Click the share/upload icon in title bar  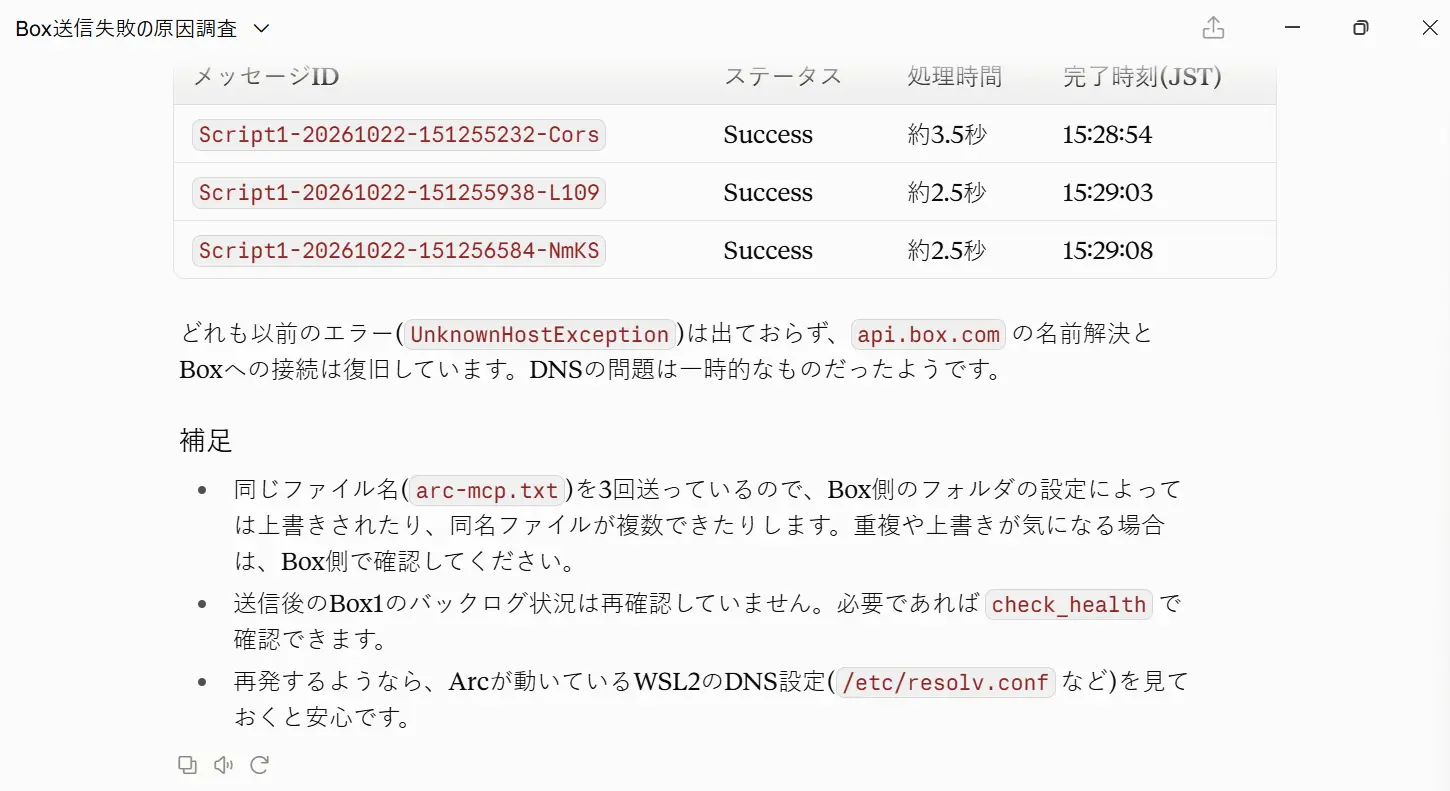point(1213,28)
